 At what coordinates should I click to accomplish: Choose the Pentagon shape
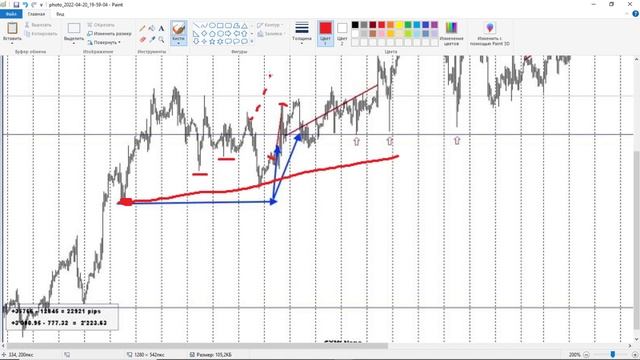212,33
